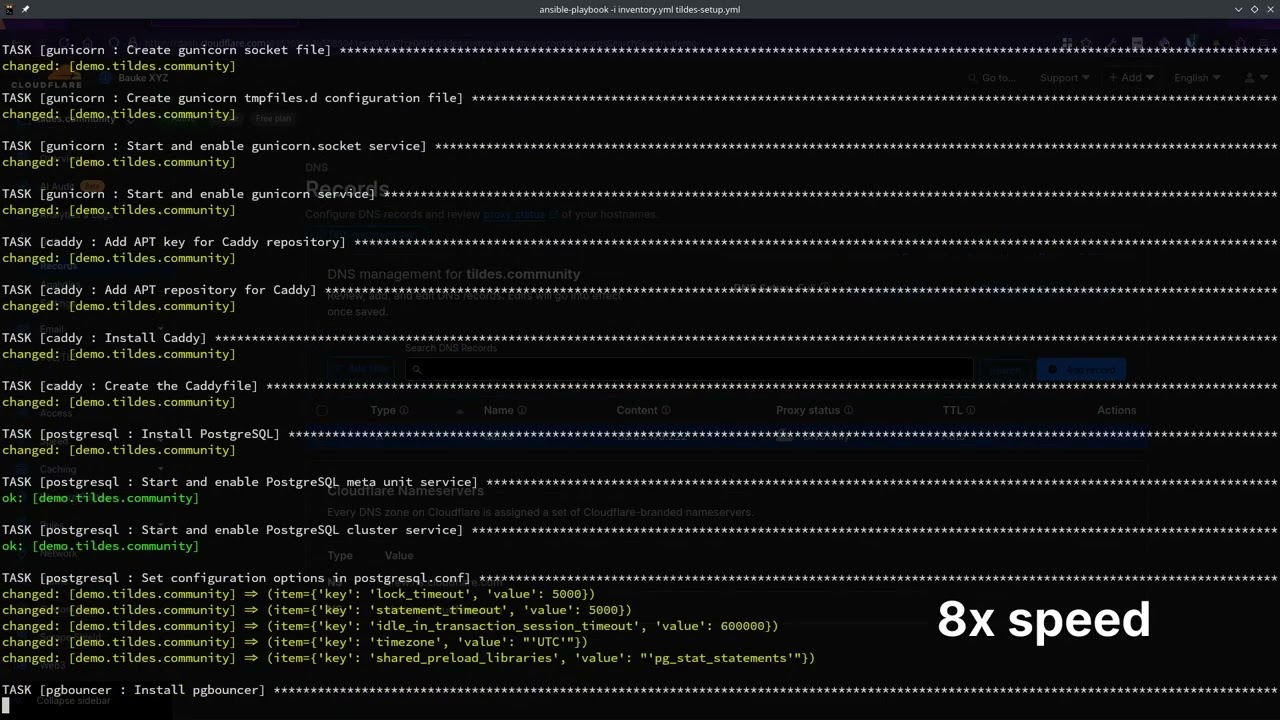
Task: Click the changed line with 'statement_timeout' value 5000
Action: tap(317, 610)
